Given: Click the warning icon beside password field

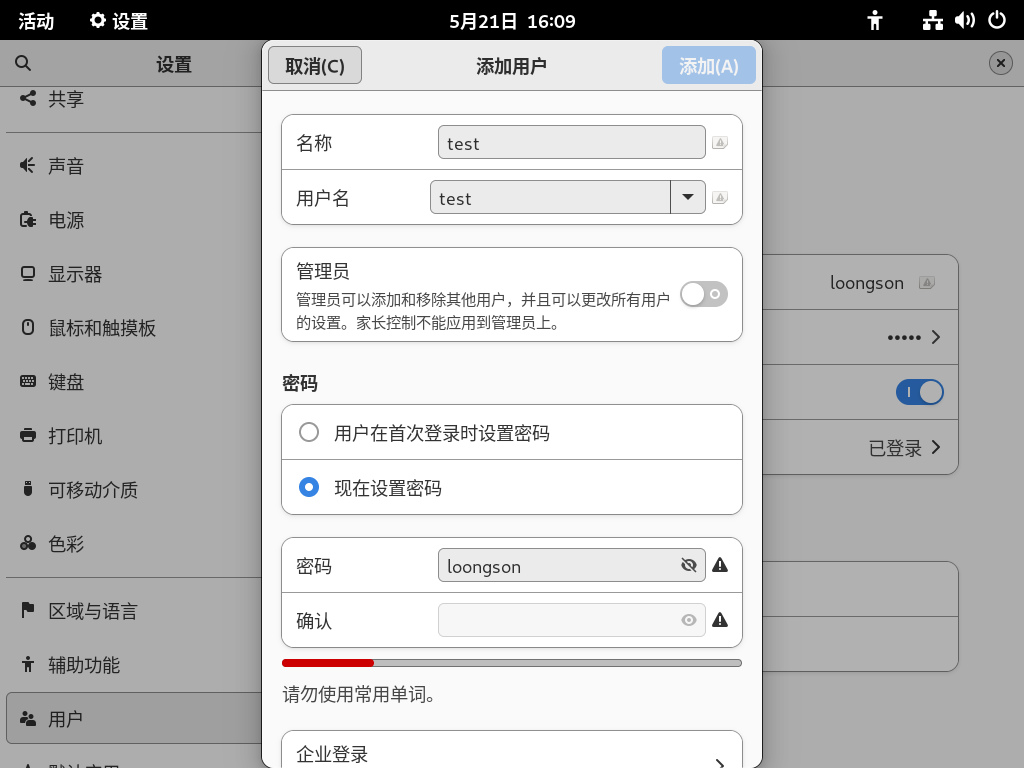Looking at the screenshot, I should (720, 565).
